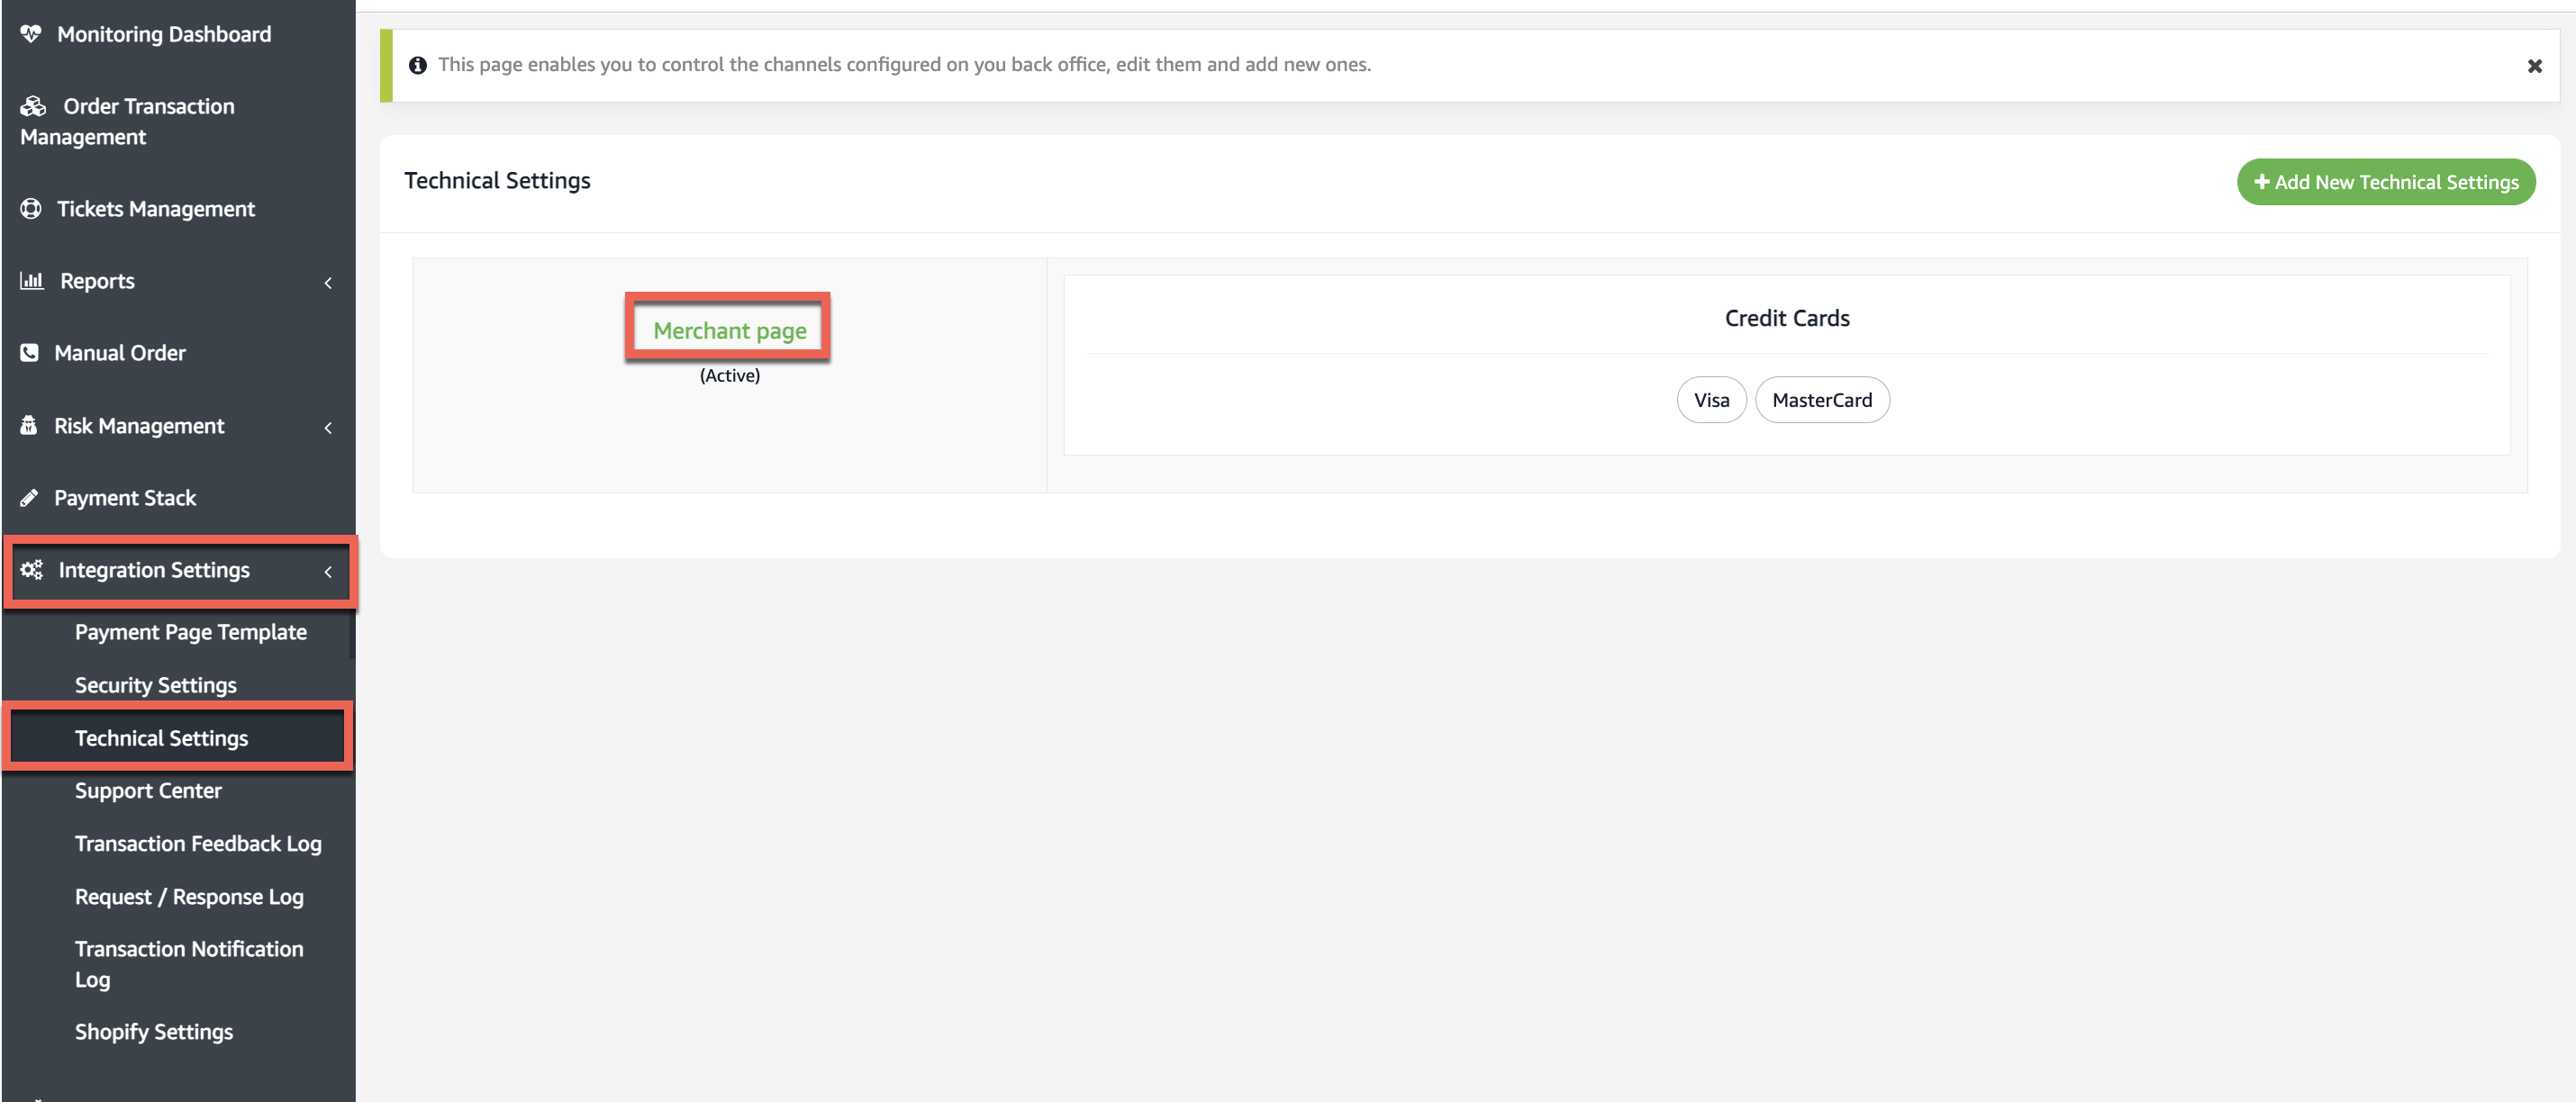Image resolution: width=2576 pixels, height=1102 pixels.
Task: Expand the Reports menu chevron
Action: tap(328, 283)
